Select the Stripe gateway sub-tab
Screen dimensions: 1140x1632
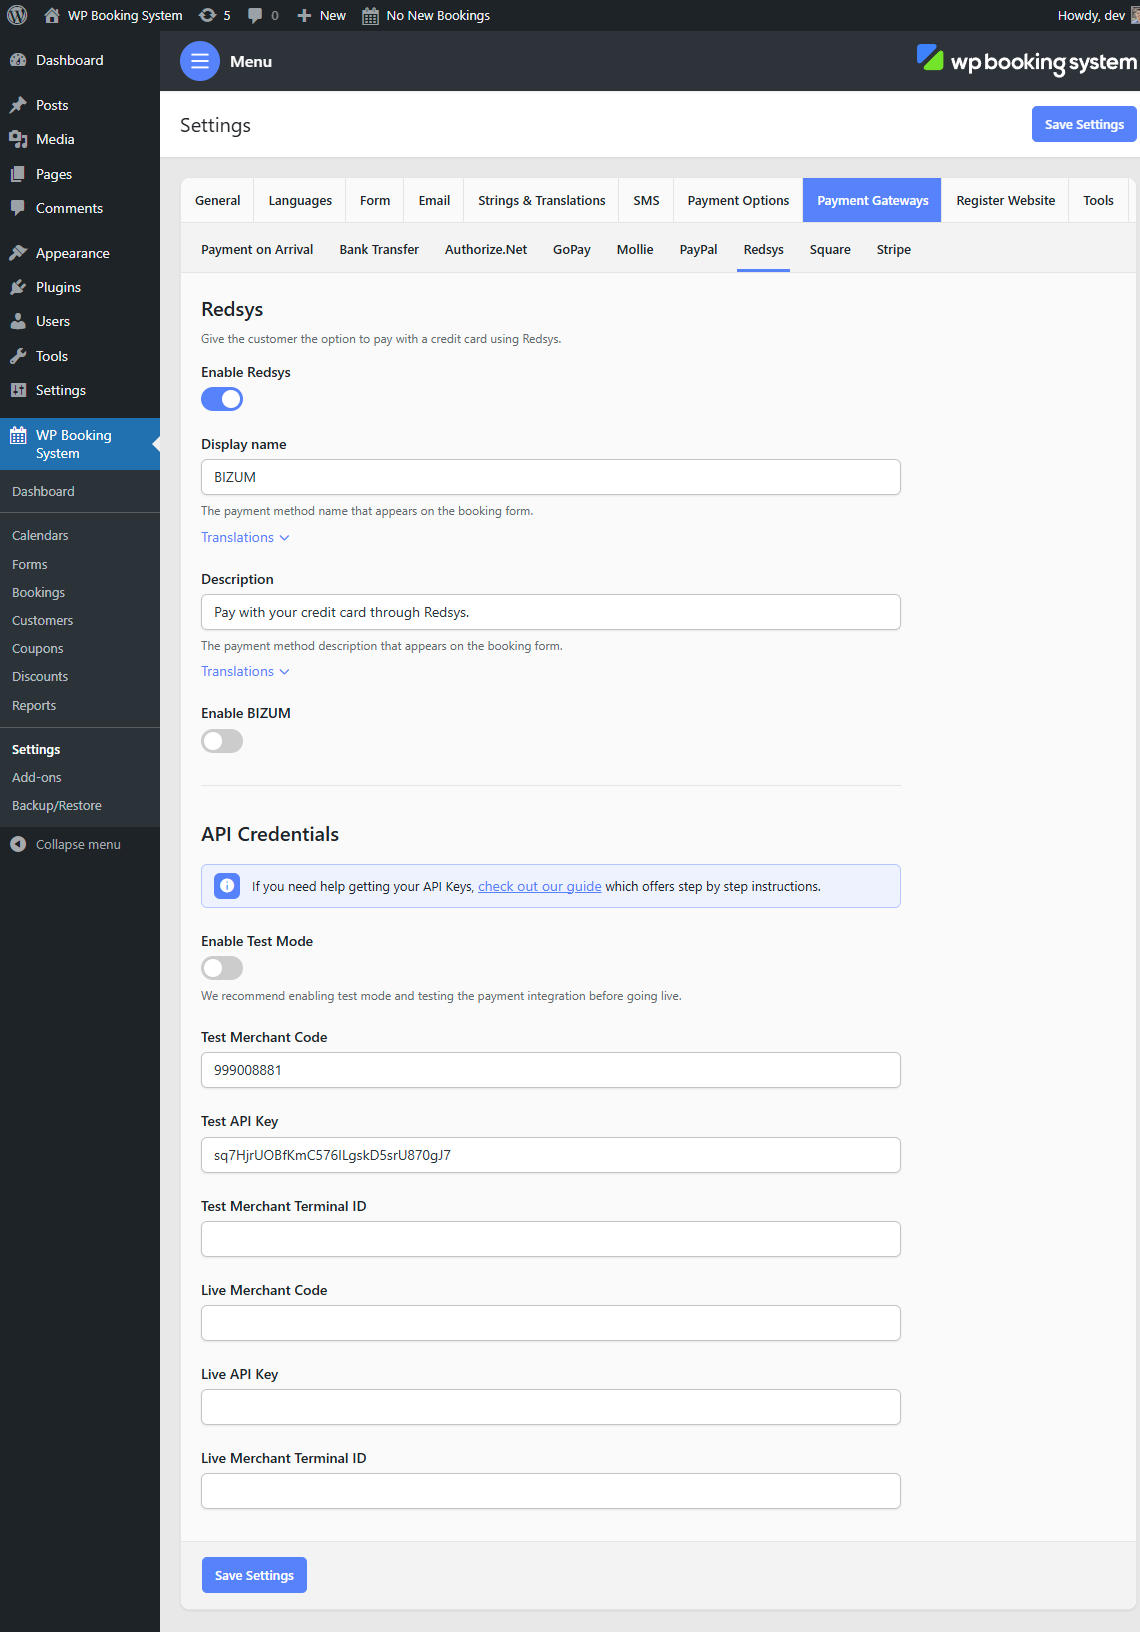click(894, 249)
